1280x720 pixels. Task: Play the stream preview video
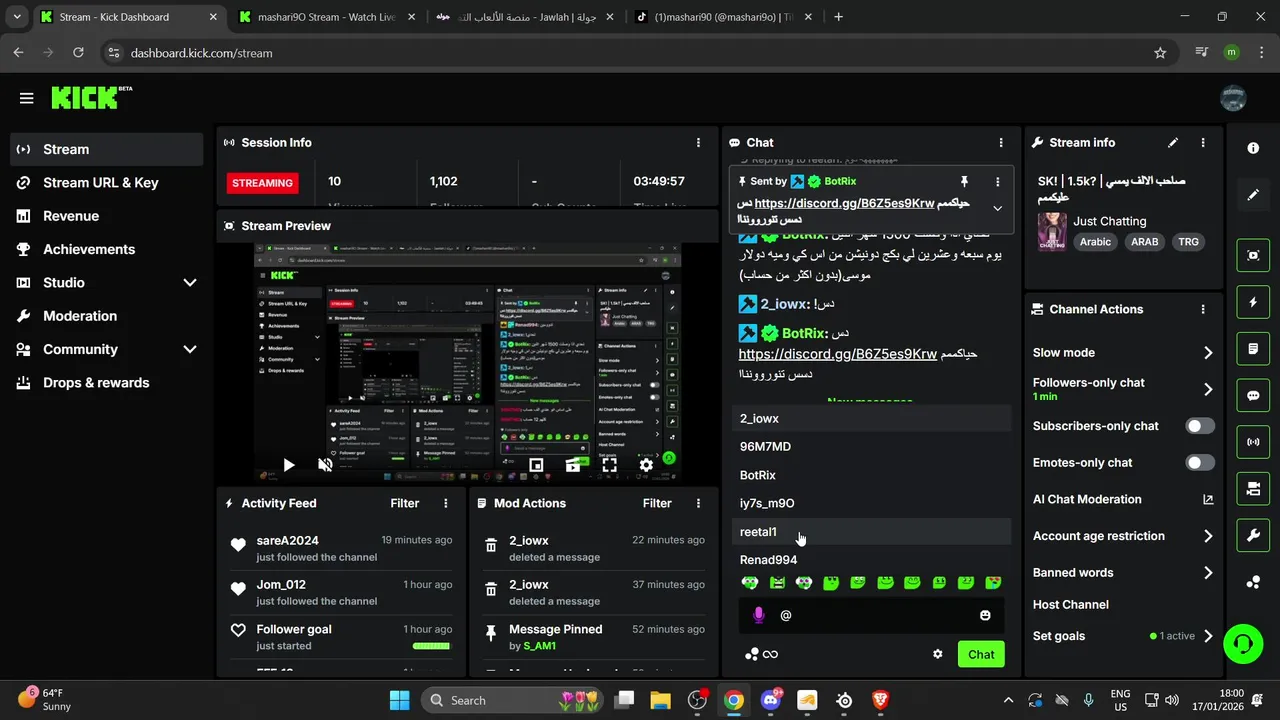tap(288, 465)
